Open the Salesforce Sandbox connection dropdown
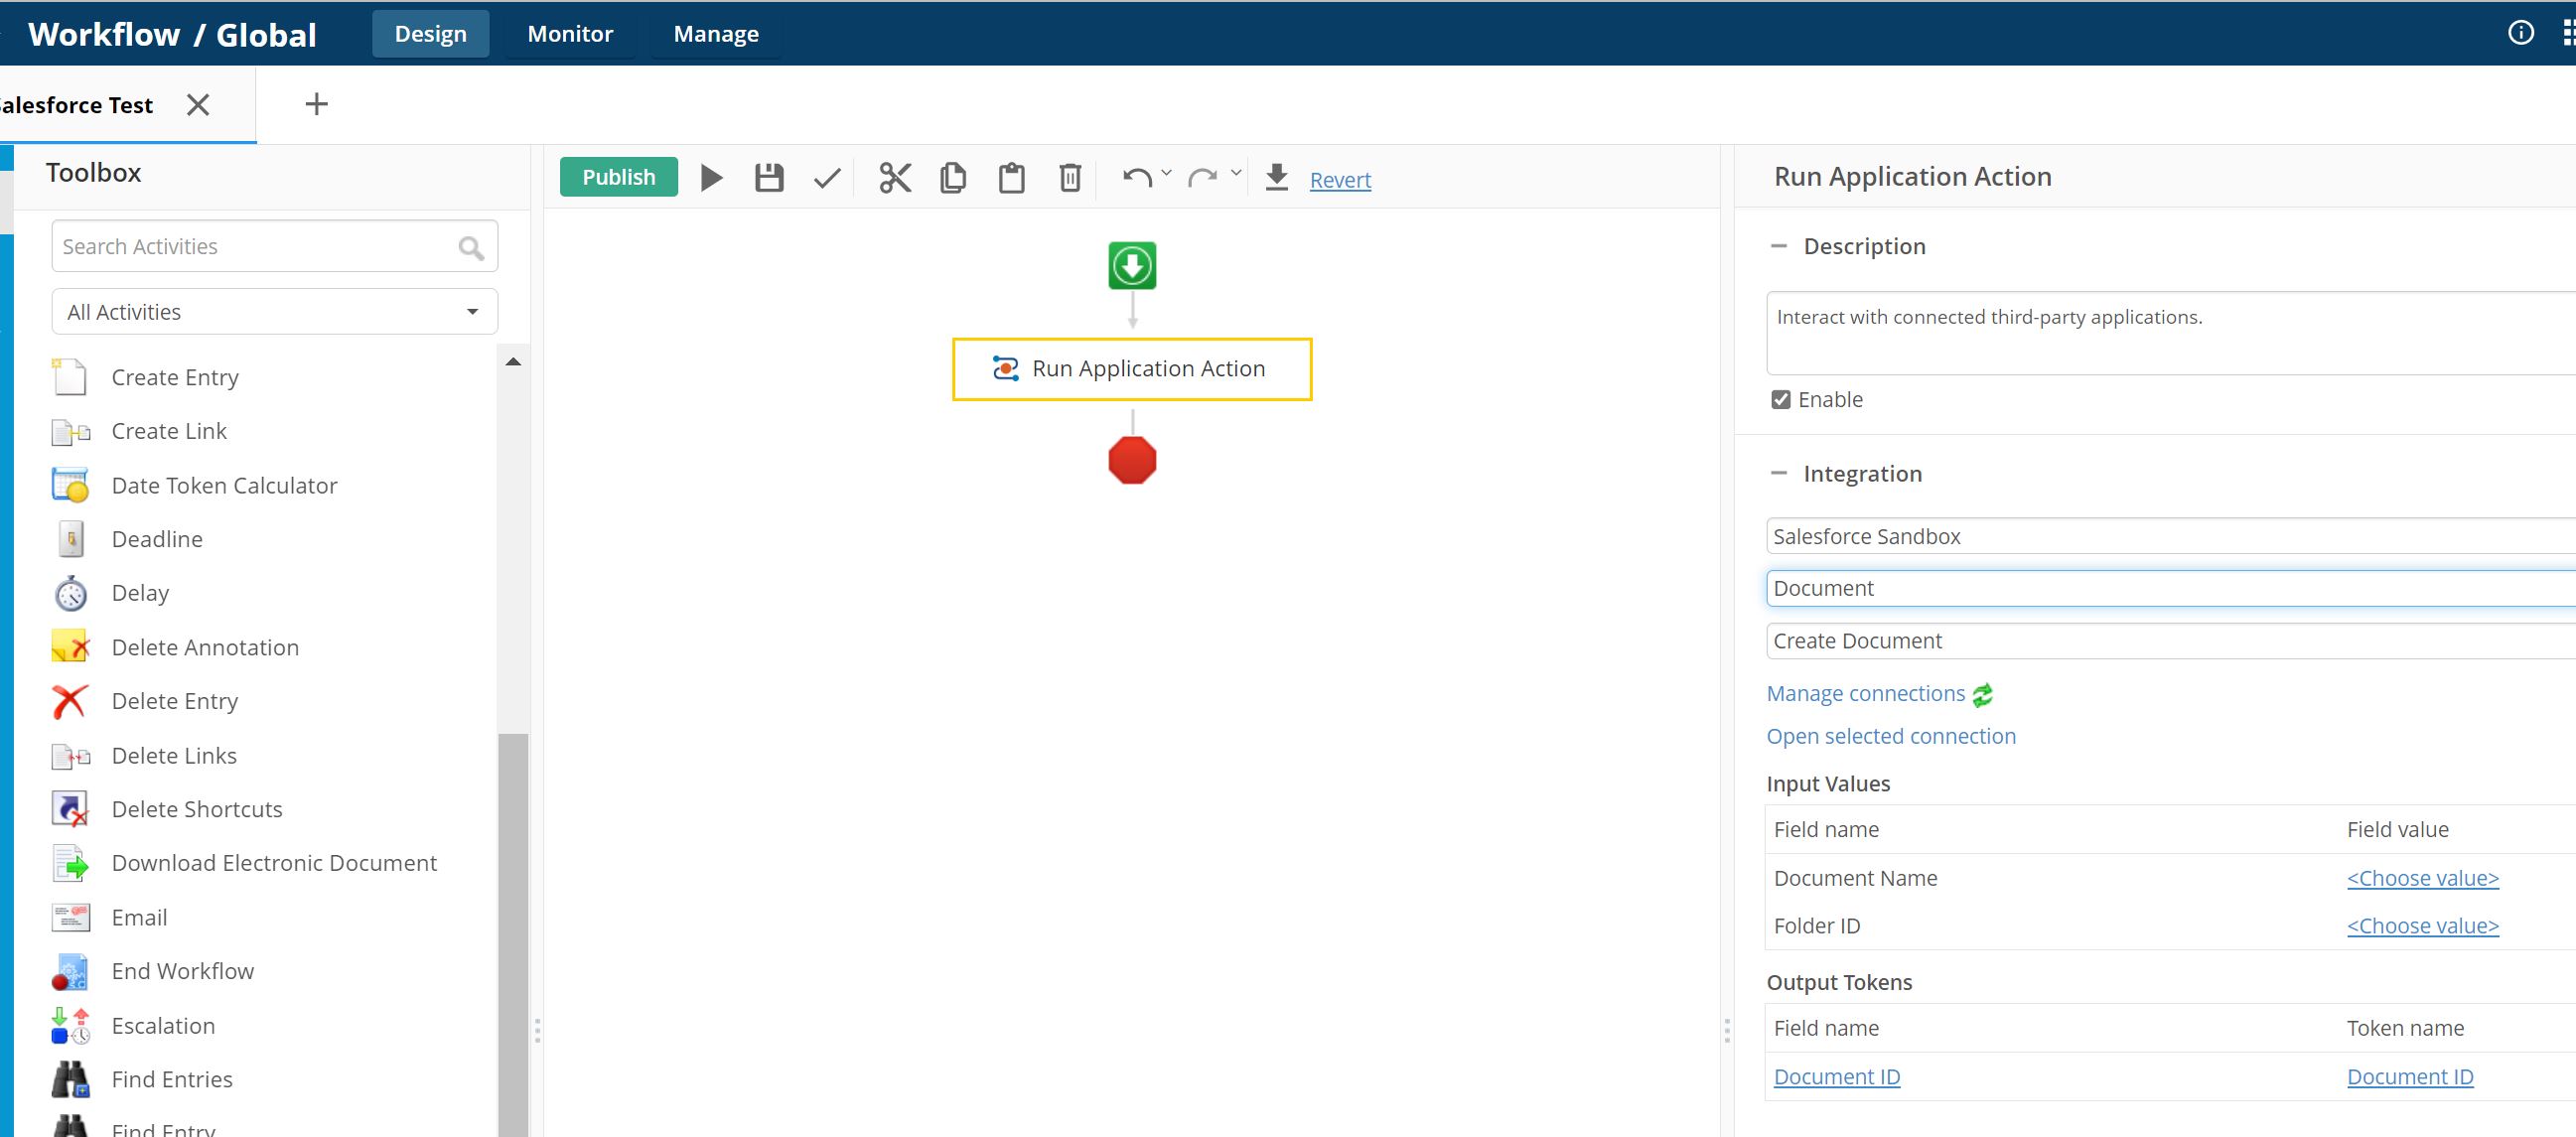 [2170, 536]
